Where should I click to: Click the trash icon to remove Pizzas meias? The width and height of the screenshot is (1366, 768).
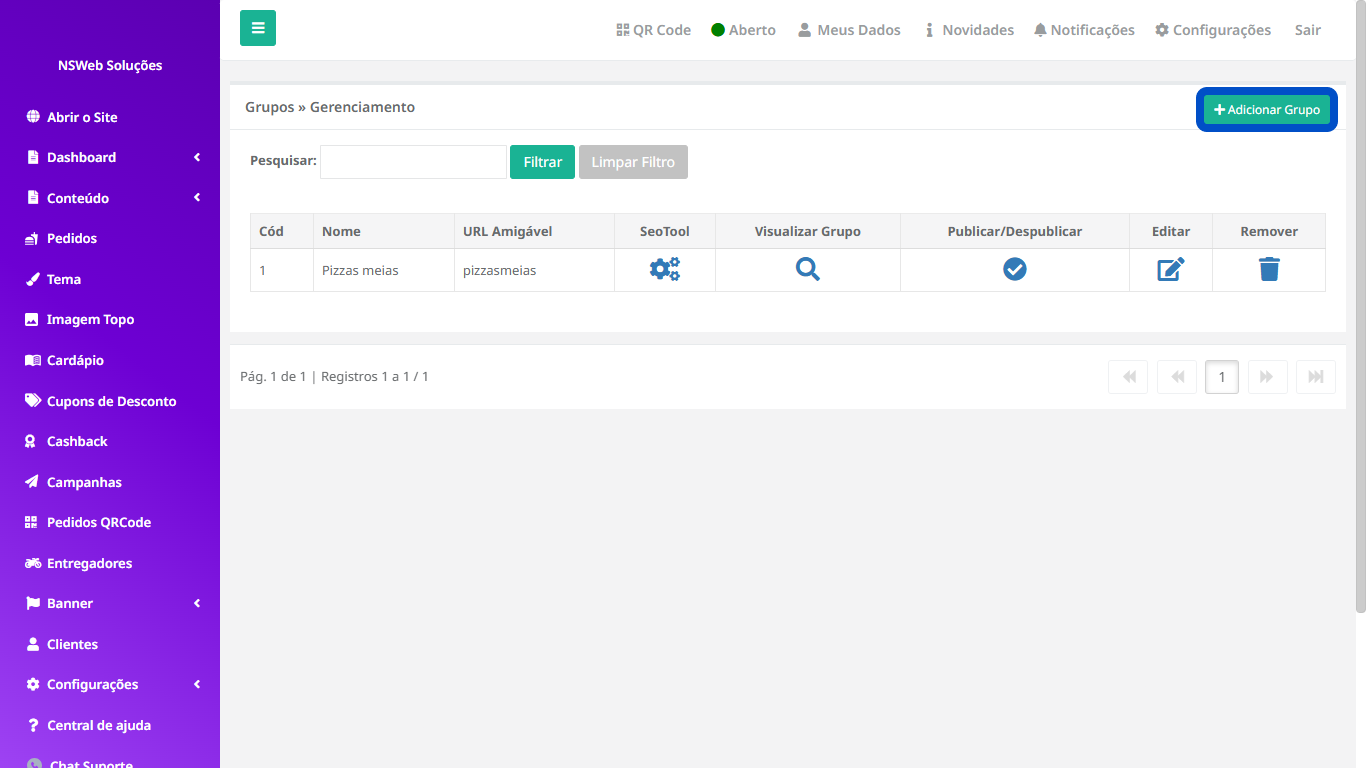[x=1269, y=269]
